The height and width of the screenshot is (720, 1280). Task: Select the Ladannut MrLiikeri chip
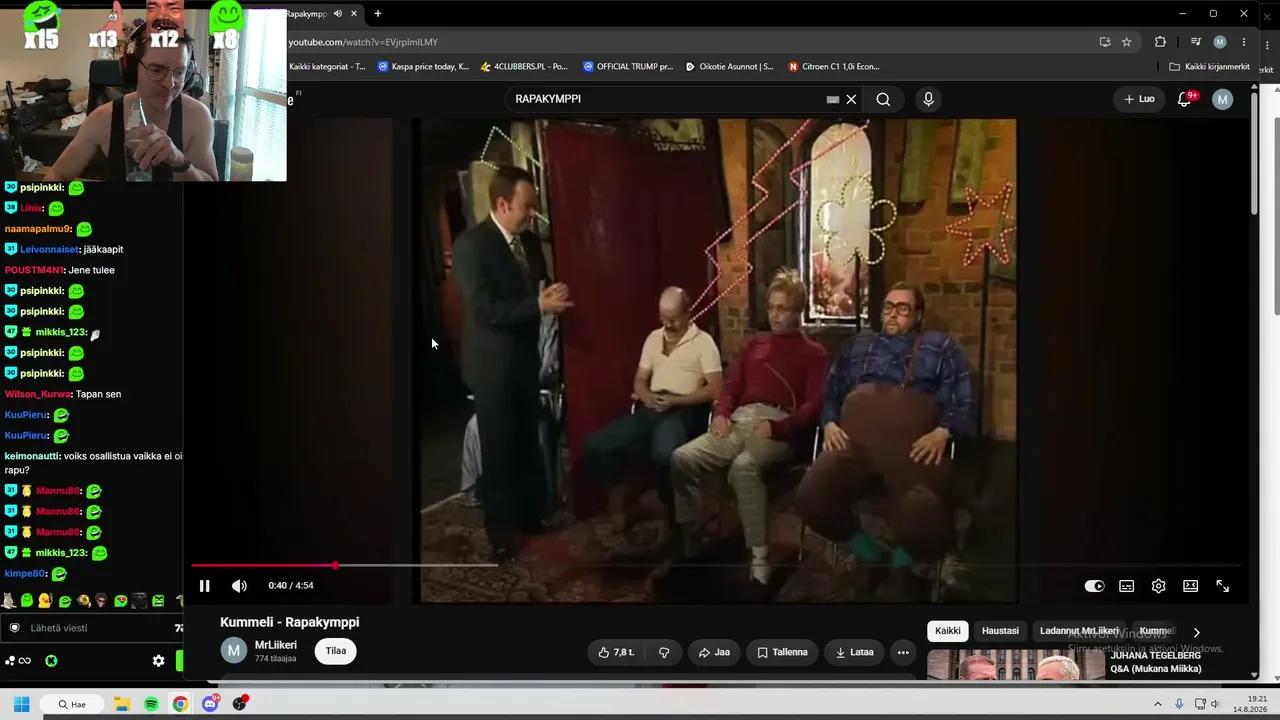[1079, 631]
